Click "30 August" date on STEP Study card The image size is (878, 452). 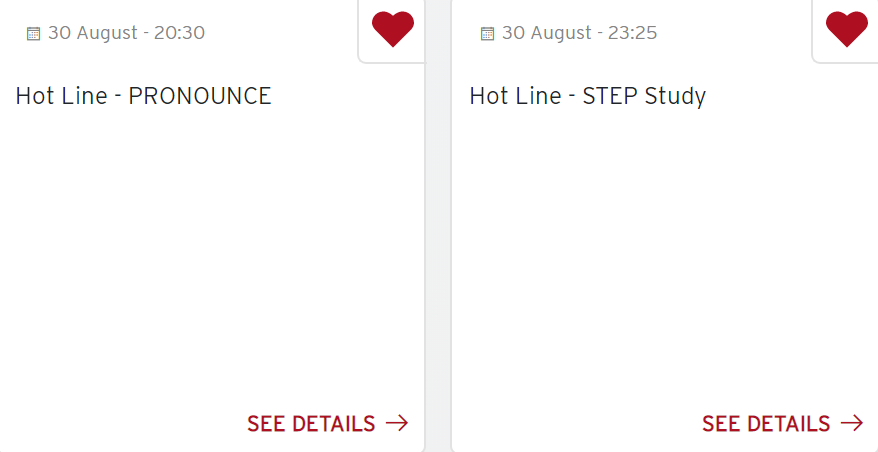(x=546, y=33)
